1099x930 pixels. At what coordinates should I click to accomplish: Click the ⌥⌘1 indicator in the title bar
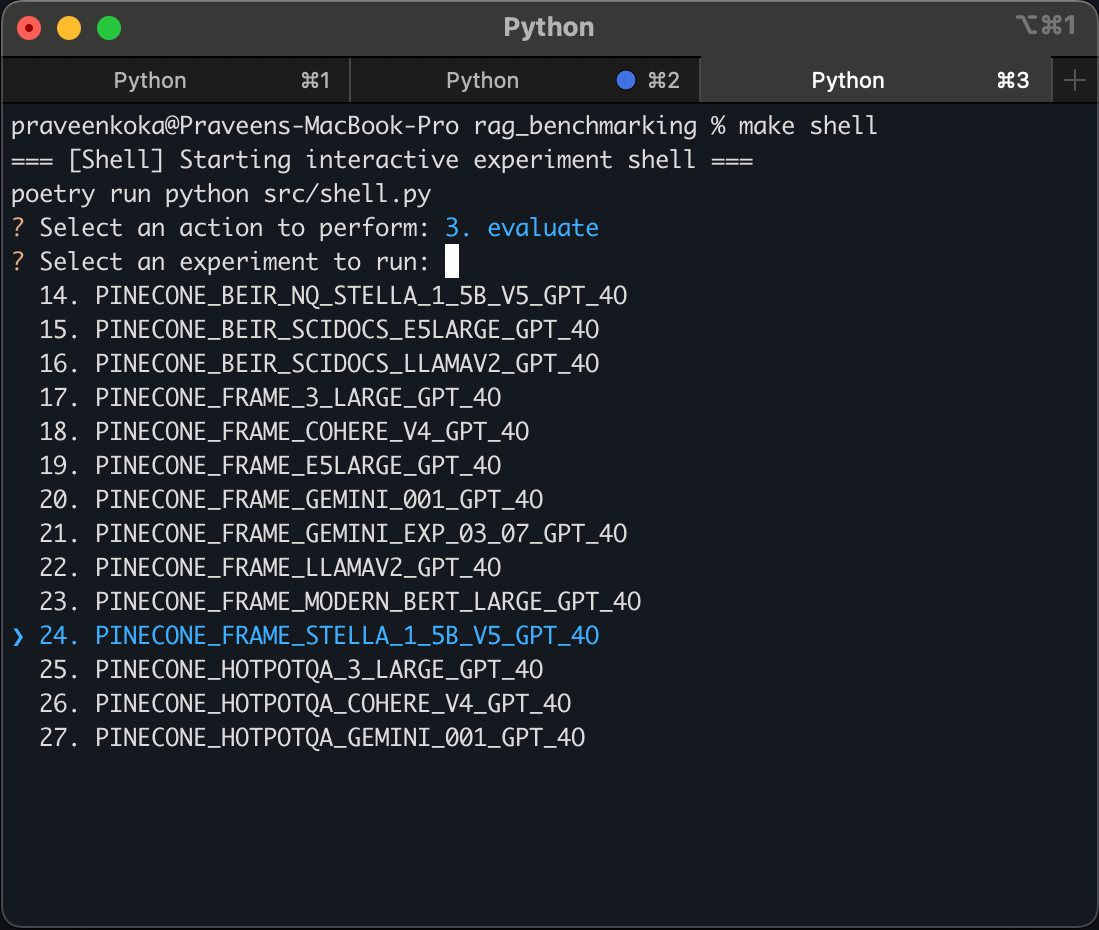click(1046, 26)
